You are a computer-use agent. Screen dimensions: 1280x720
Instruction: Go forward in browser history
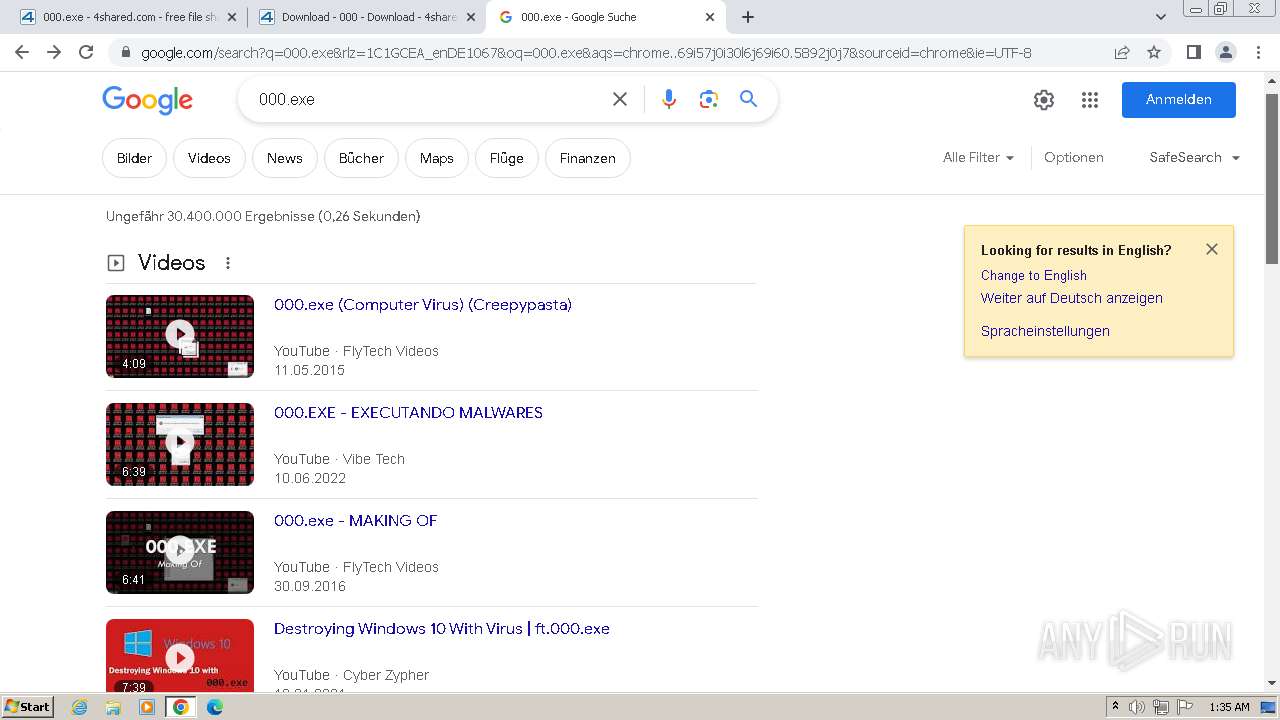[54, 52]
